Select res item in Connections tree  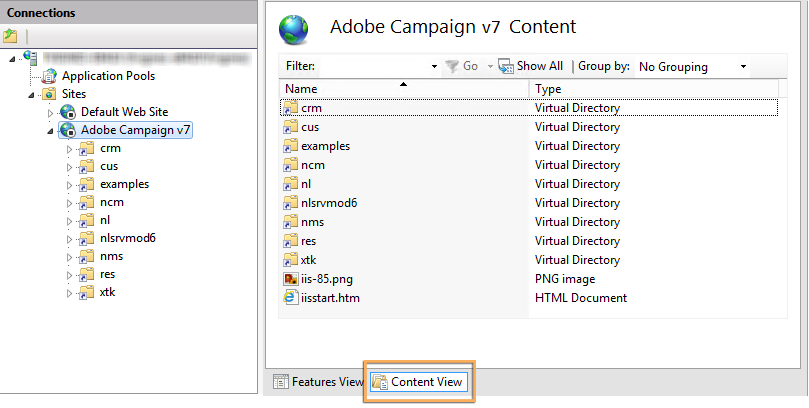pyautogui.click(x=107, y=274)
